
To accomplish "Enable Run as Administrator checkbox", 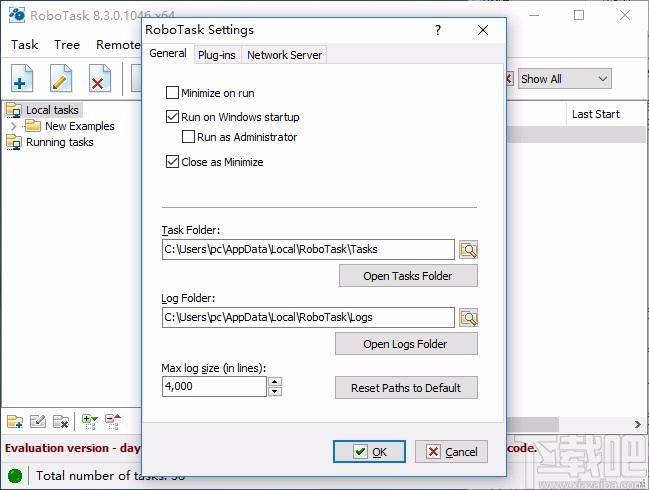I will coord(188,137).
